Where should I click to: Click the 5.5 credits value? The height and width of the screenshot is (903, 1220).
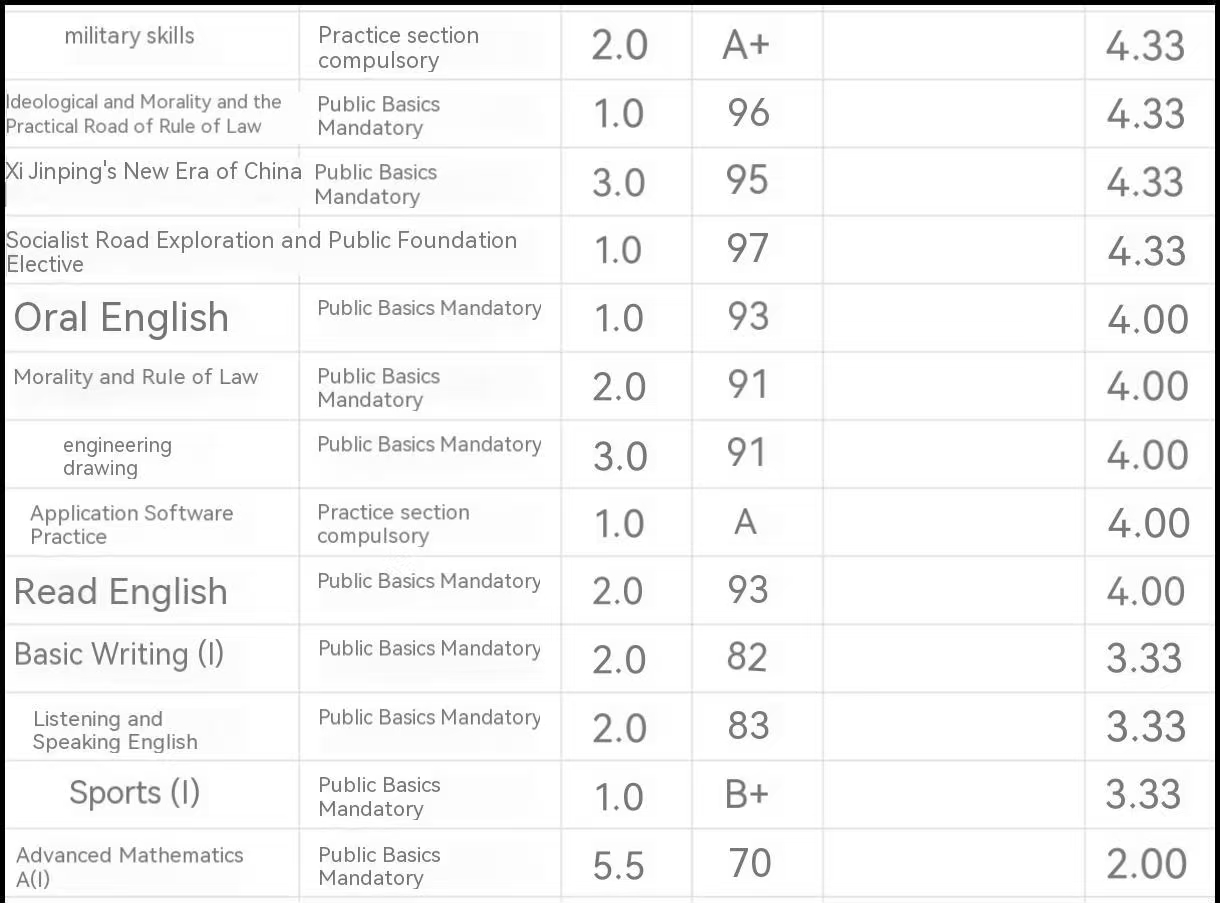click(x=619, y=866)
